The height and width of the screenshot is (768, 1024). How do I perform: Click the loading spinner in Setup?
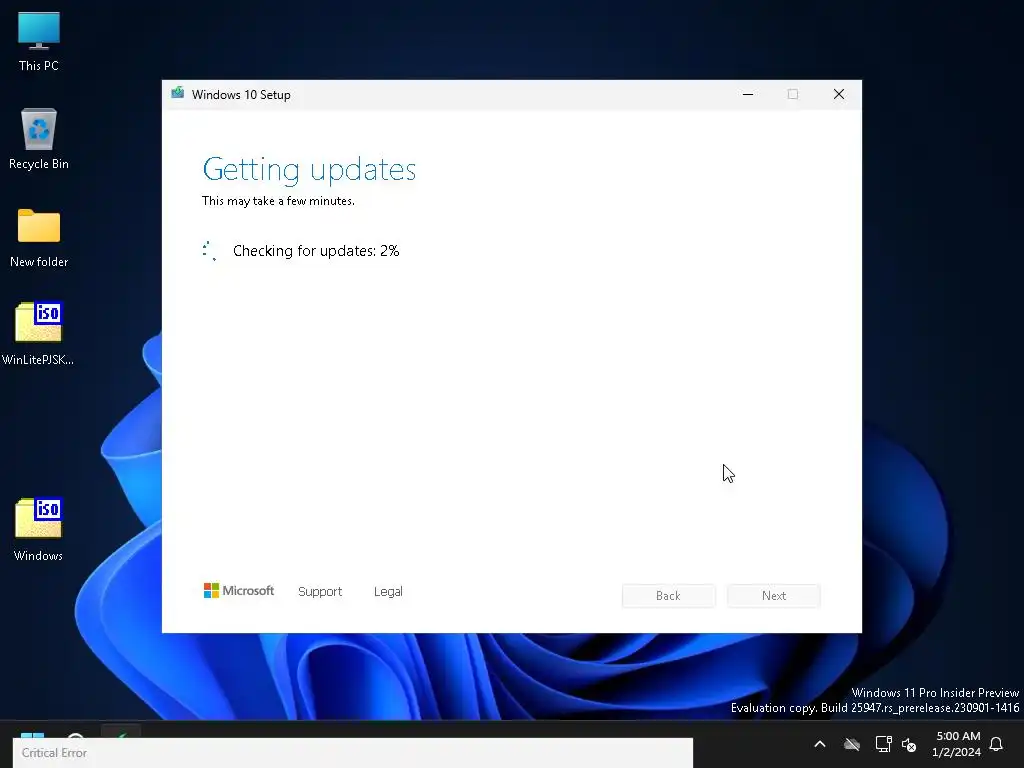point(210,251)
